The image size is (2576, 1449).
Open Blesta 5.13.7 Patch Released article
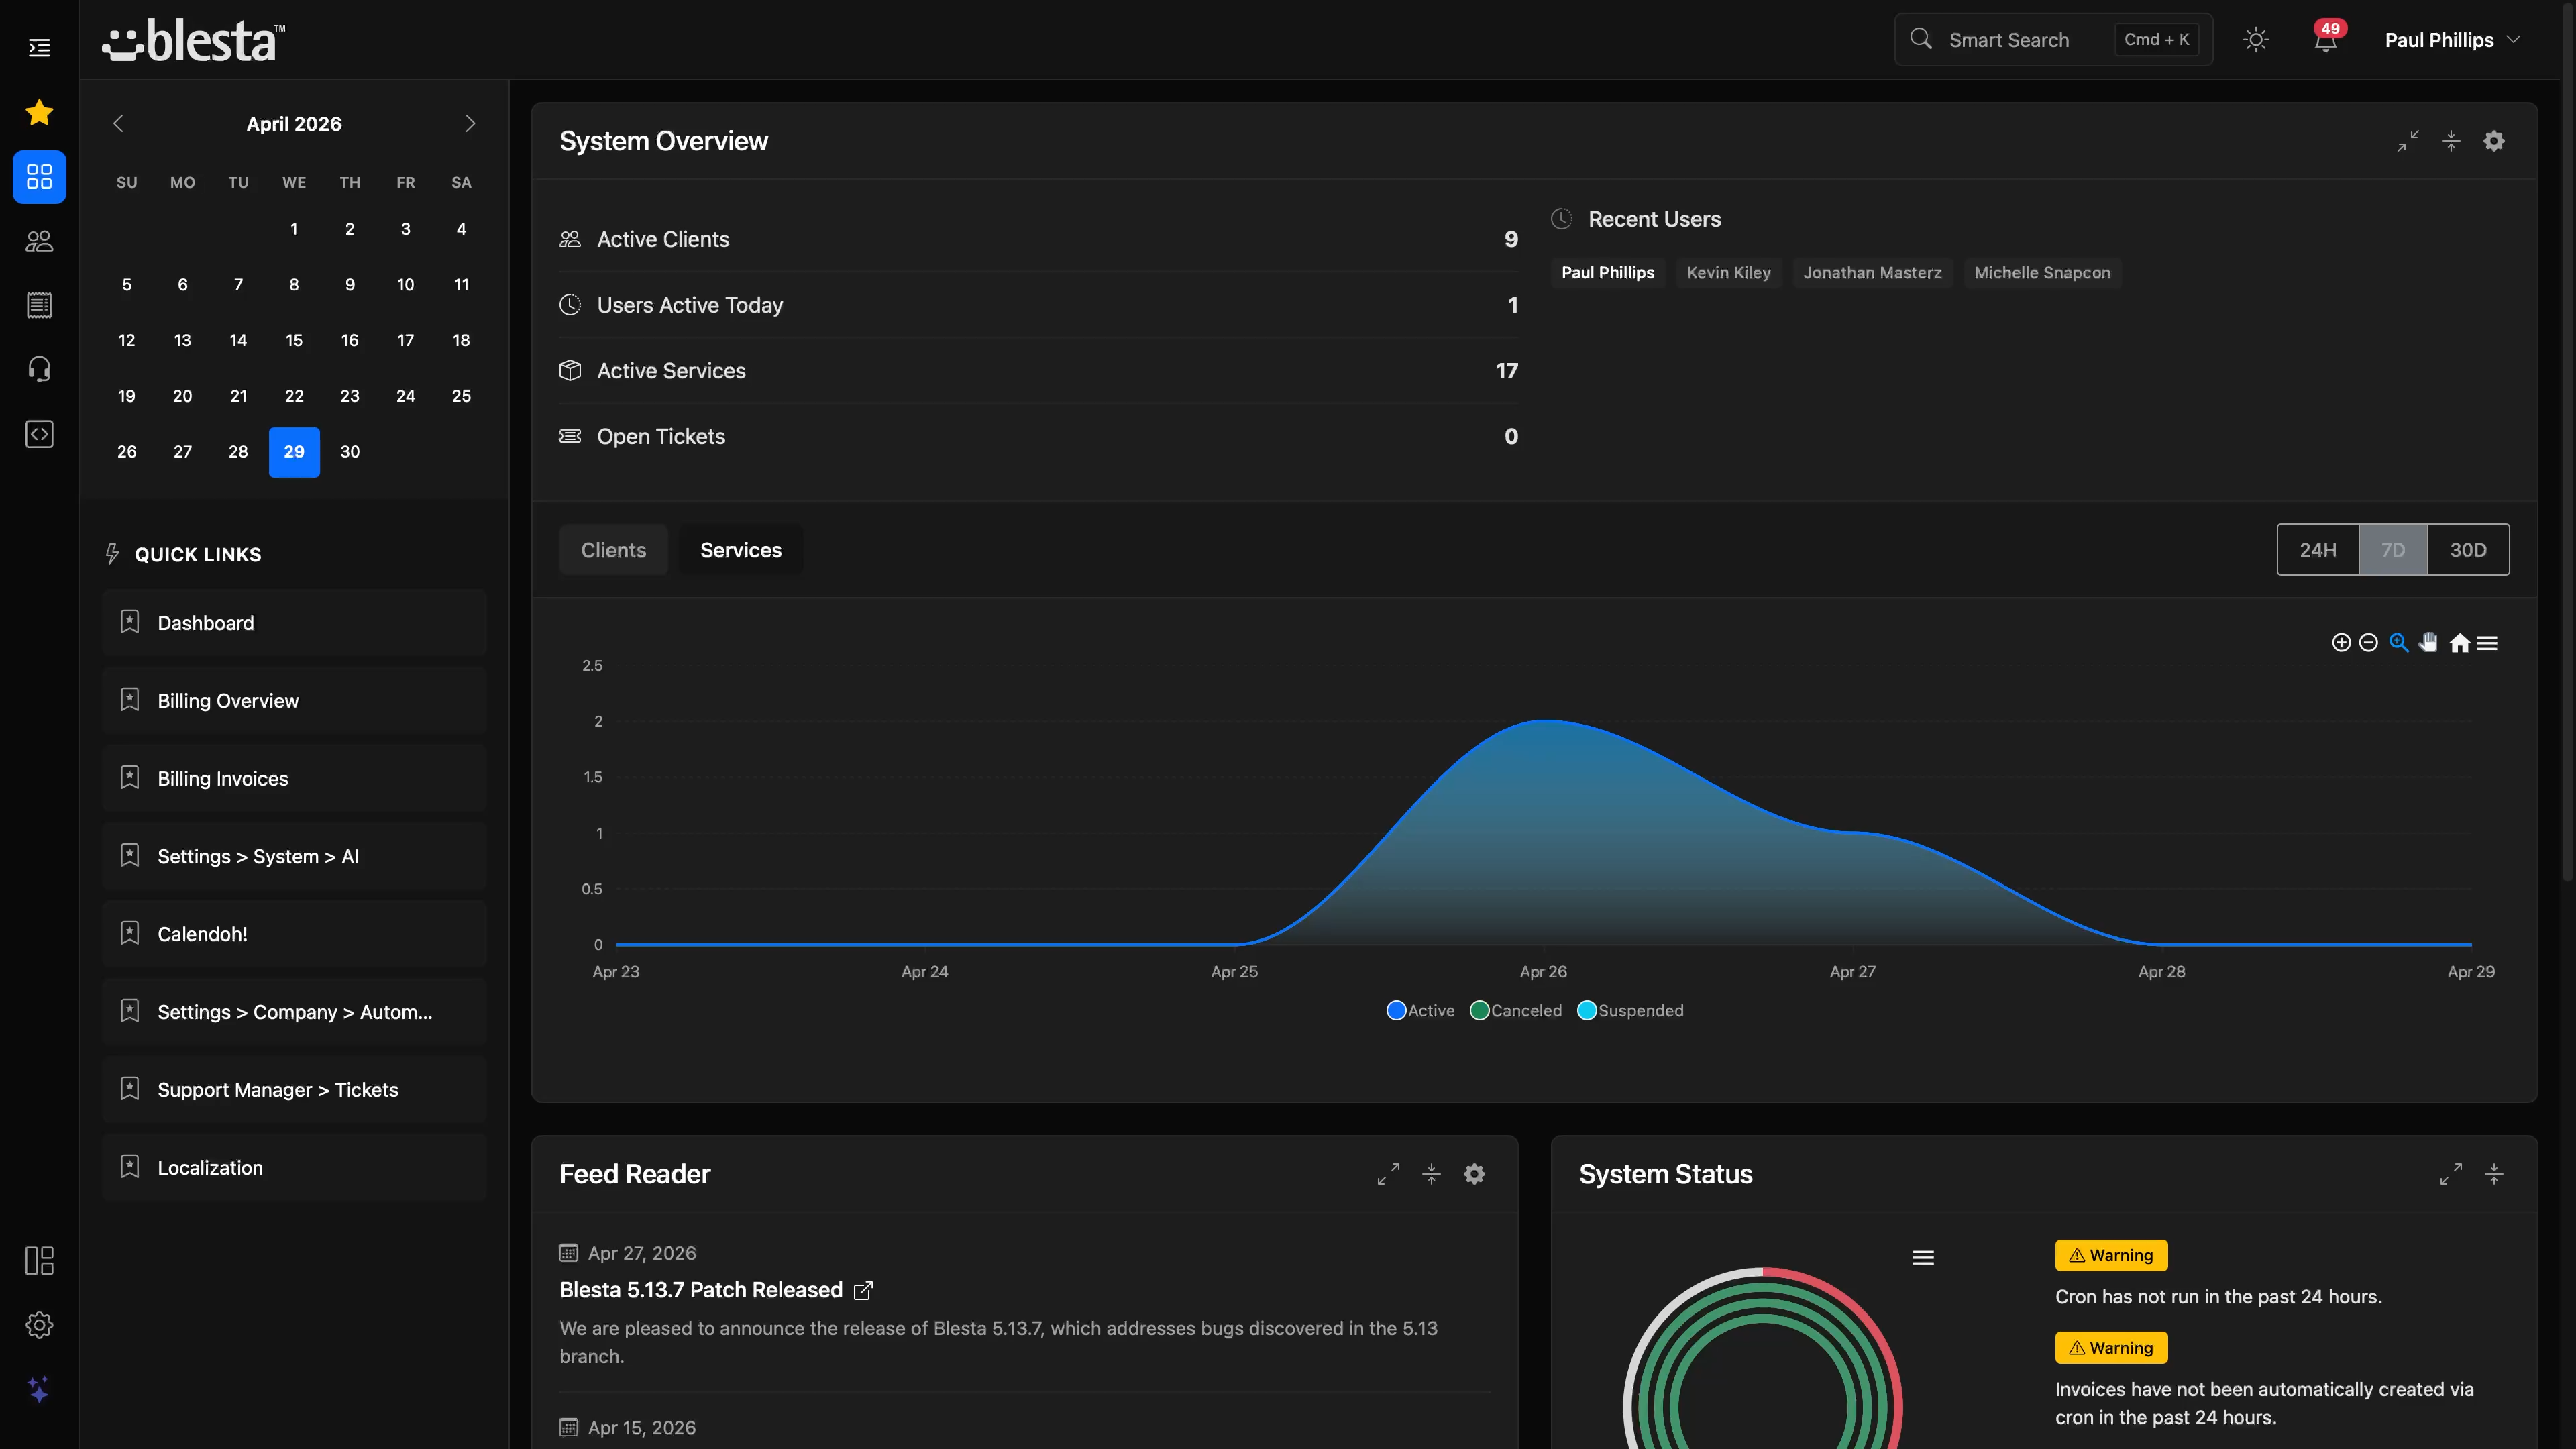point(715,1290)
